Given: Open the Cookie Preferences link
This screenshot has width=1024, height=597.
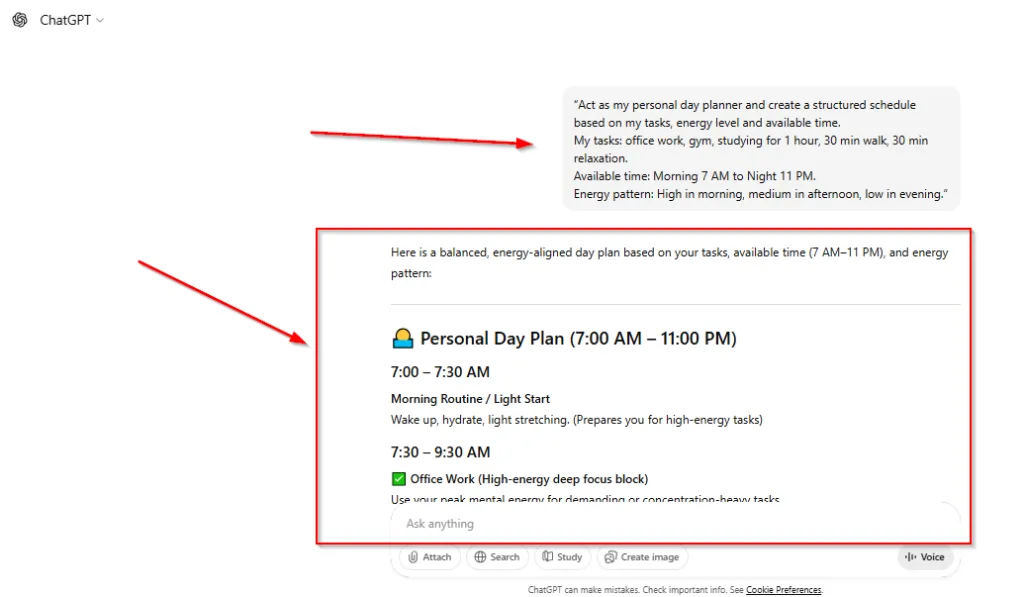Looking at the screenshot, I should [x=783, y=590].
